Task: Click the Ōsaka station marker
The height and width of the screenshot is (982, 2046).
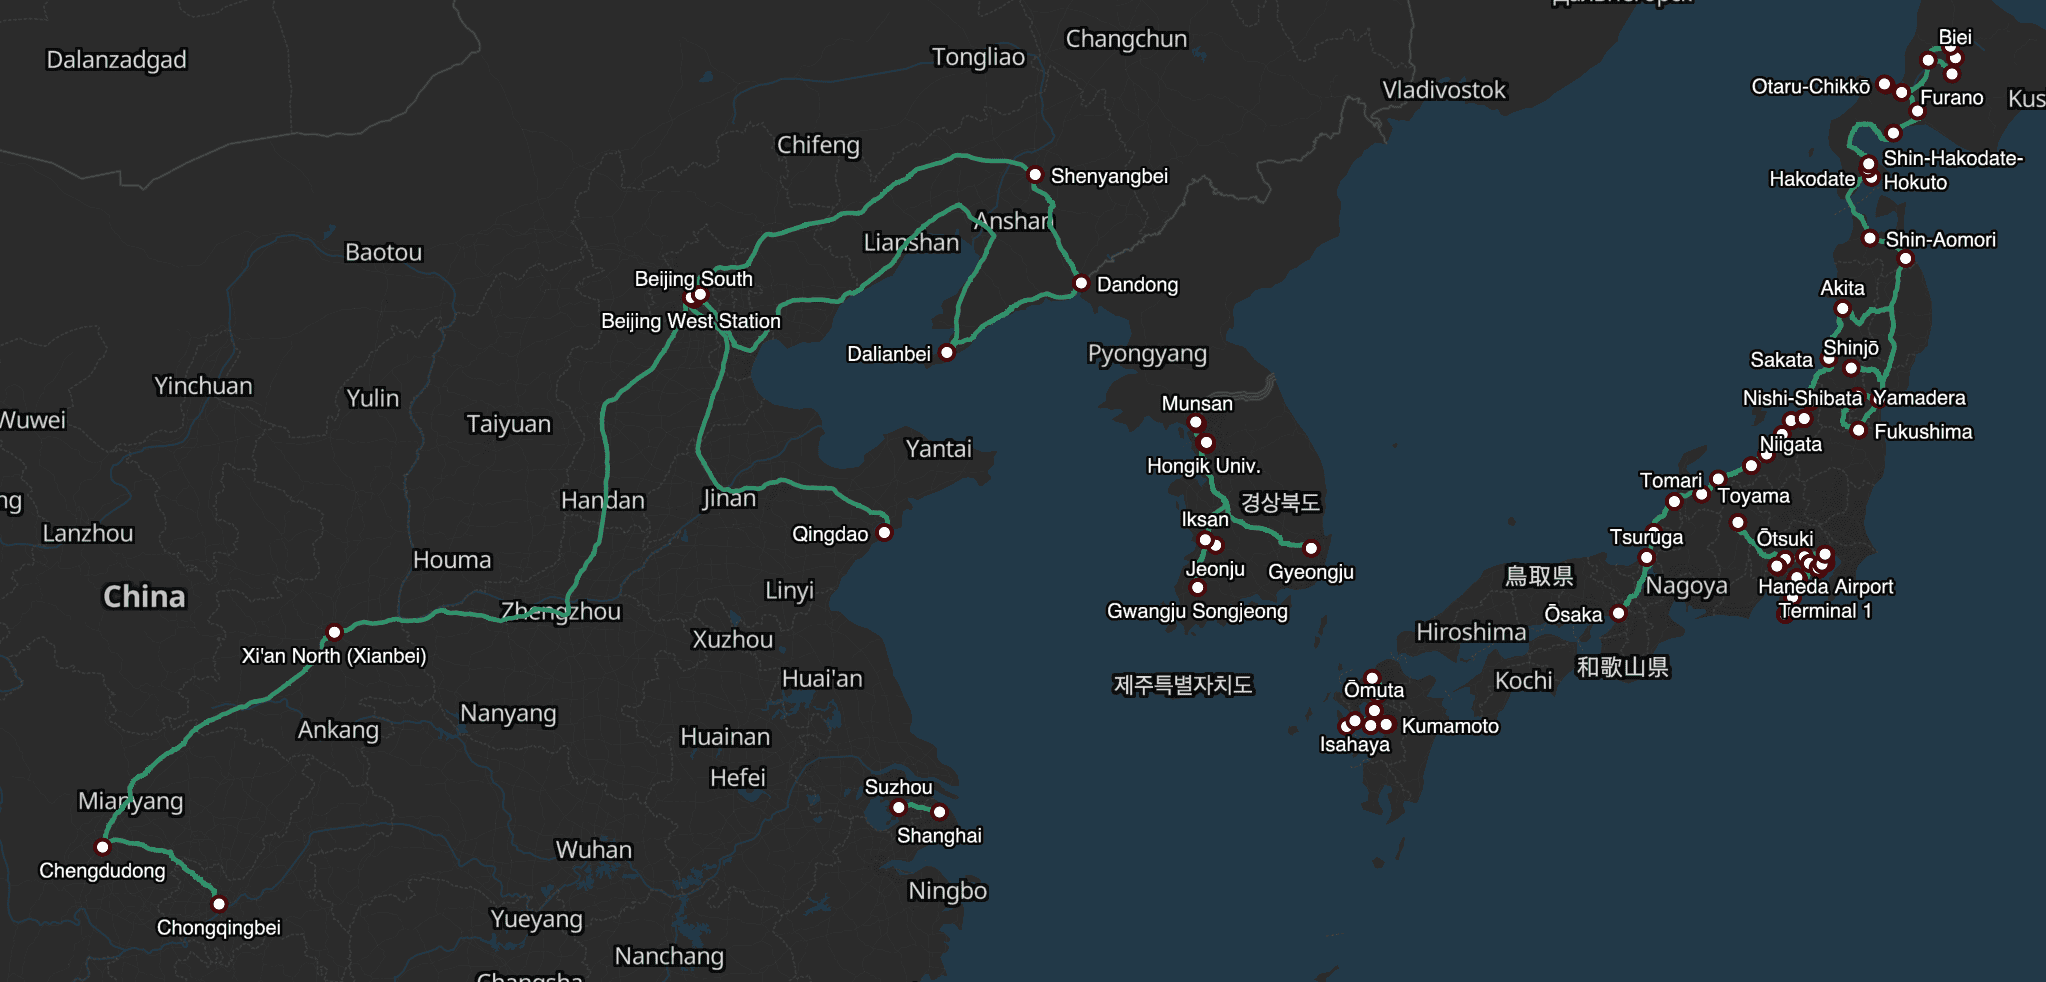Action: click(1618, 614)
